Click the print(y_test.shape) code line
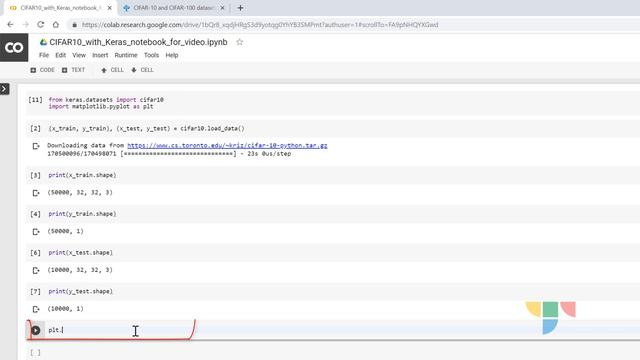Viewport: 640px width, 360px height. [x=80, y=291]
